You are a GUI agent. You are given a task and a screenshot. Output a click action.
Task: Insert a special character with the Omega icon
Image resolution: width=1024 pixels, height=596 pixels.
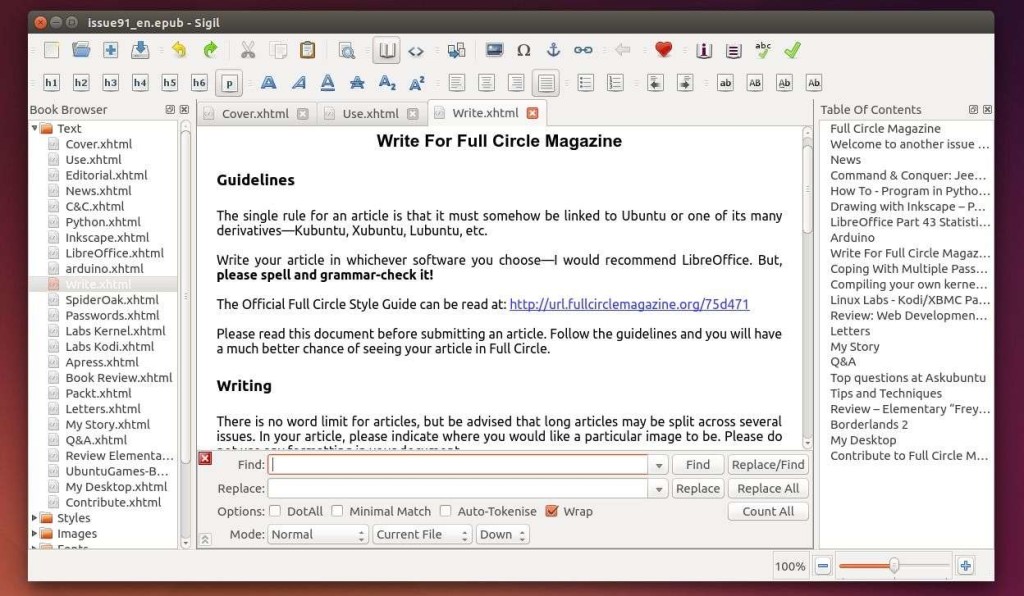(523, 50)
